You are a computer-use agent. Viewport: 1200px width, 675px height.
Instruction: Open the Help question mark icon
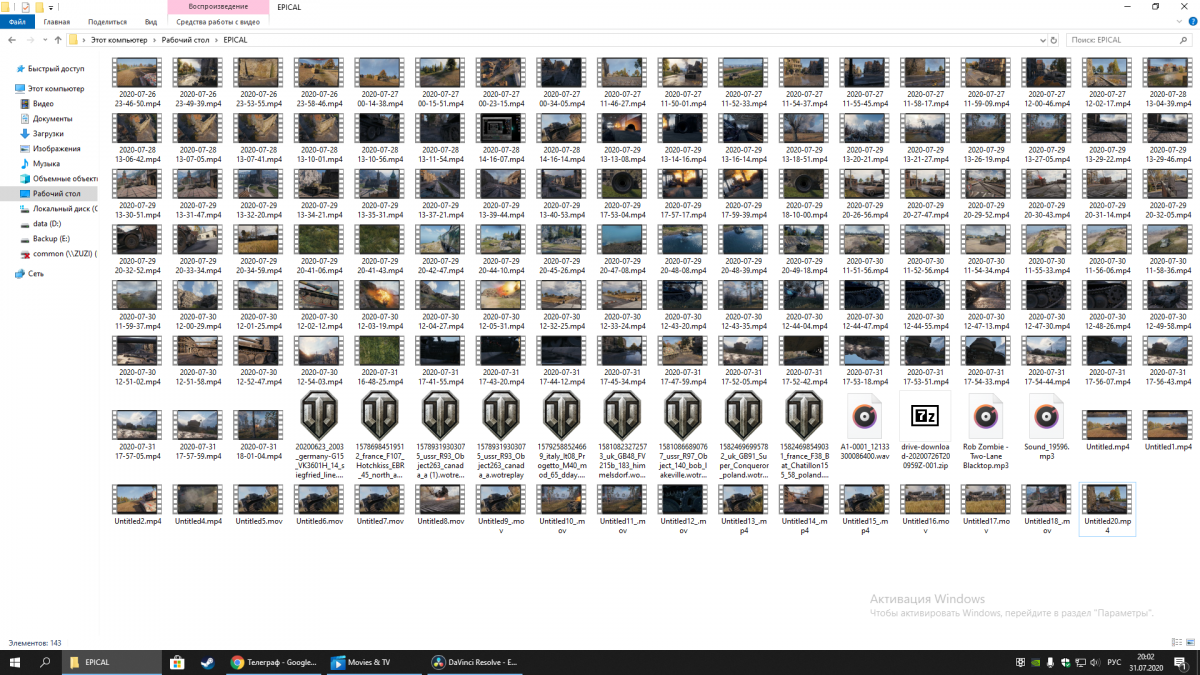point(1191,21)
